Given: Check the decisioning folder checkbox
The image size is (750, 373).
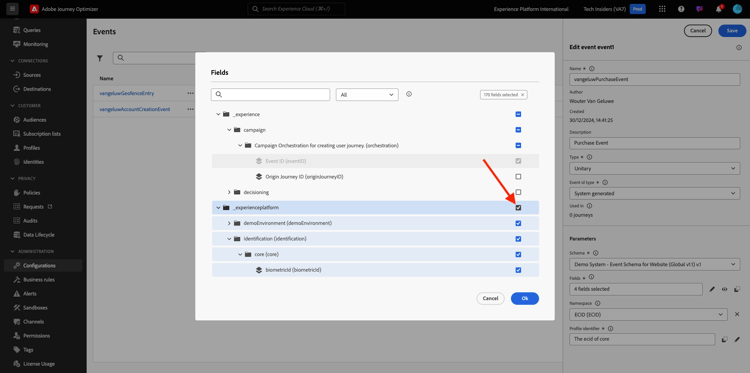Looking at the screenshot, I should [x=518, y=192].
